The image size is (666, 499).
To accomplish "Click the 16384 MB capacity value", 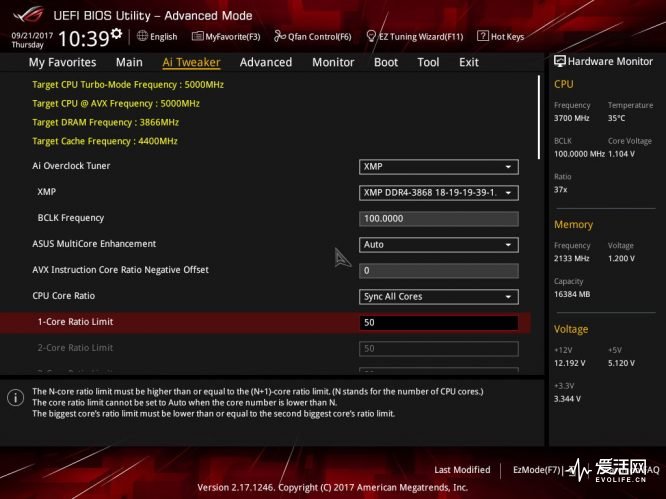I will click(x=572, y=294).
